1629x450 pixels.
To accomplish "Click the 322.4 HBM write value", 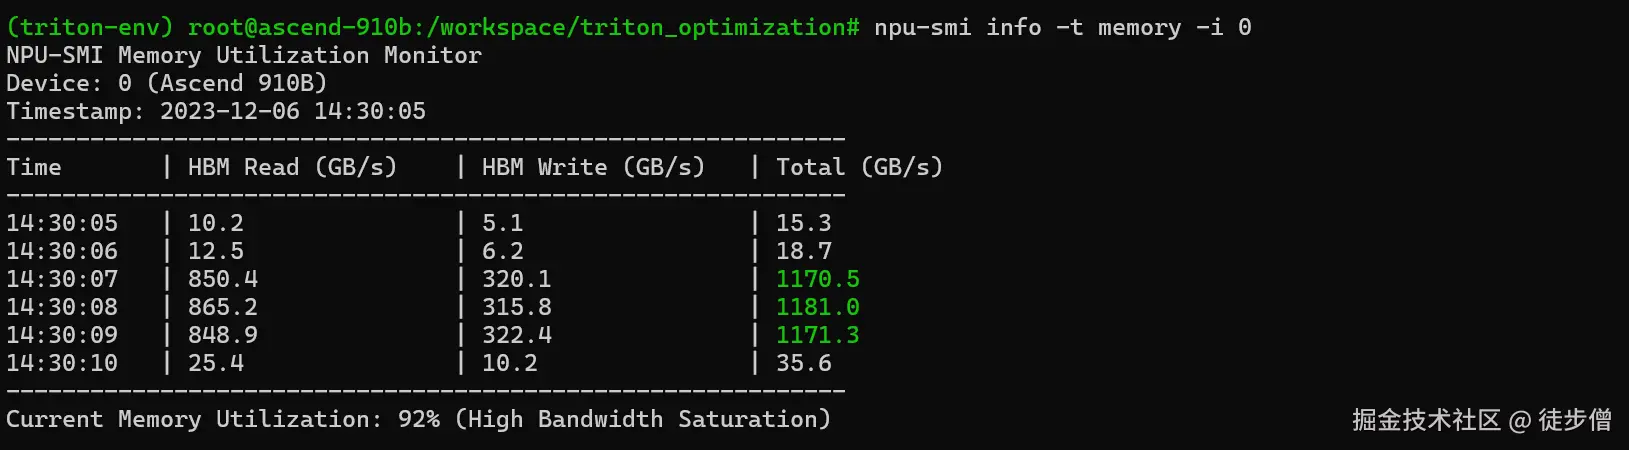I will (x=516, y=335).
